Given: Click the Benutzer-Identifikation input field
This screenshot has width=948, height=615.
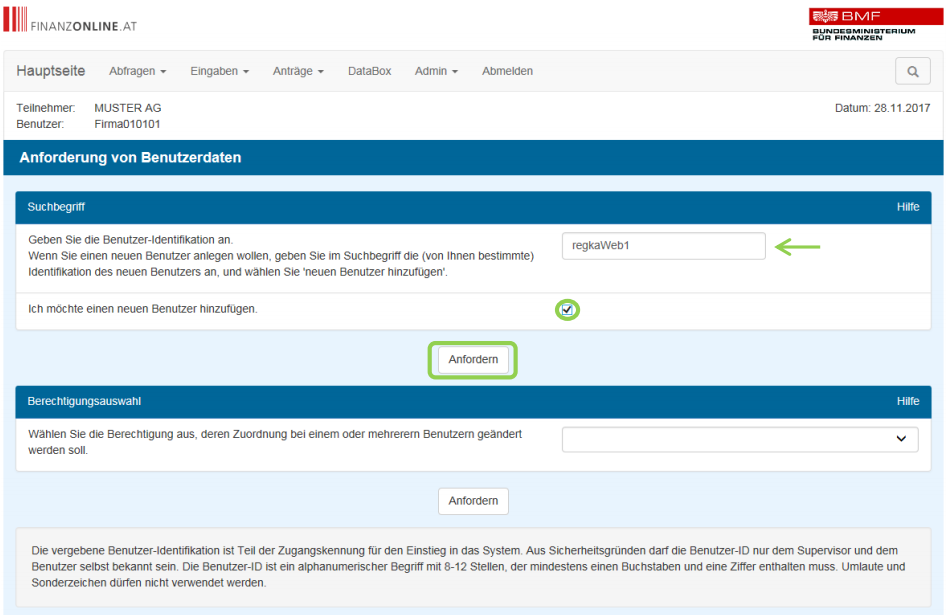Looking at the screenshot, I should (x=663, y=246).
